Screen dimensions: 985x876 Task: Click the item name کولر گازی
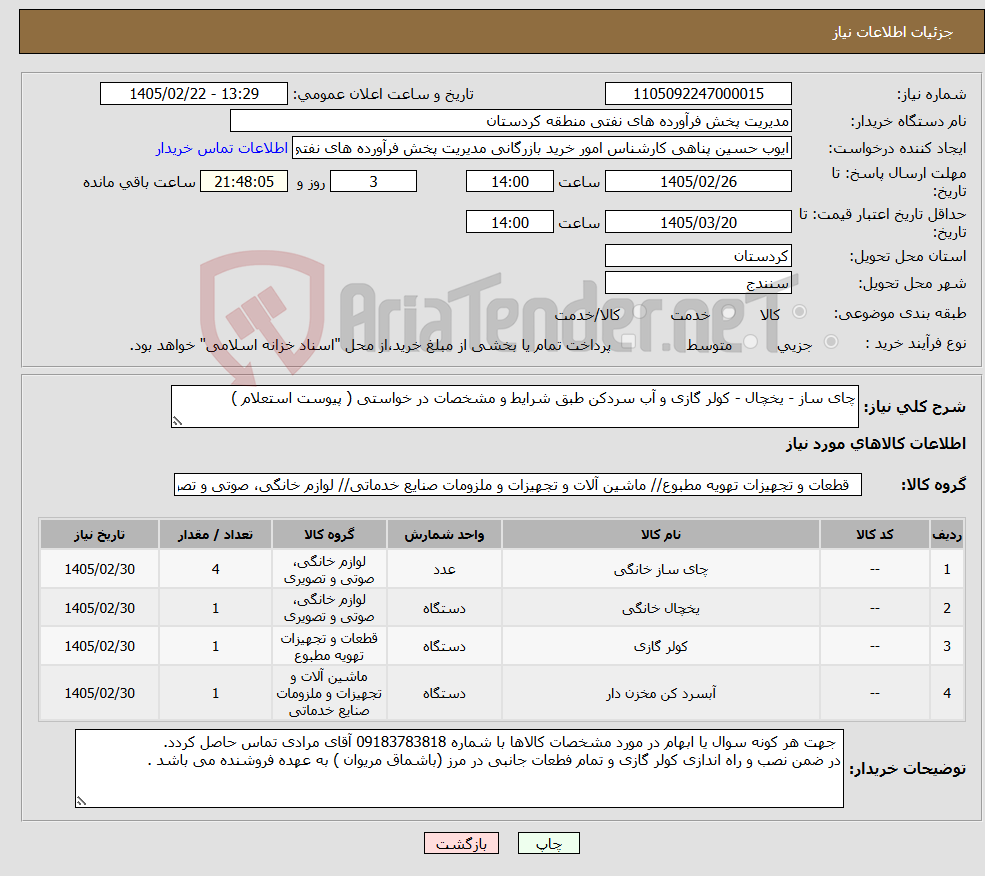coord(661,646)
